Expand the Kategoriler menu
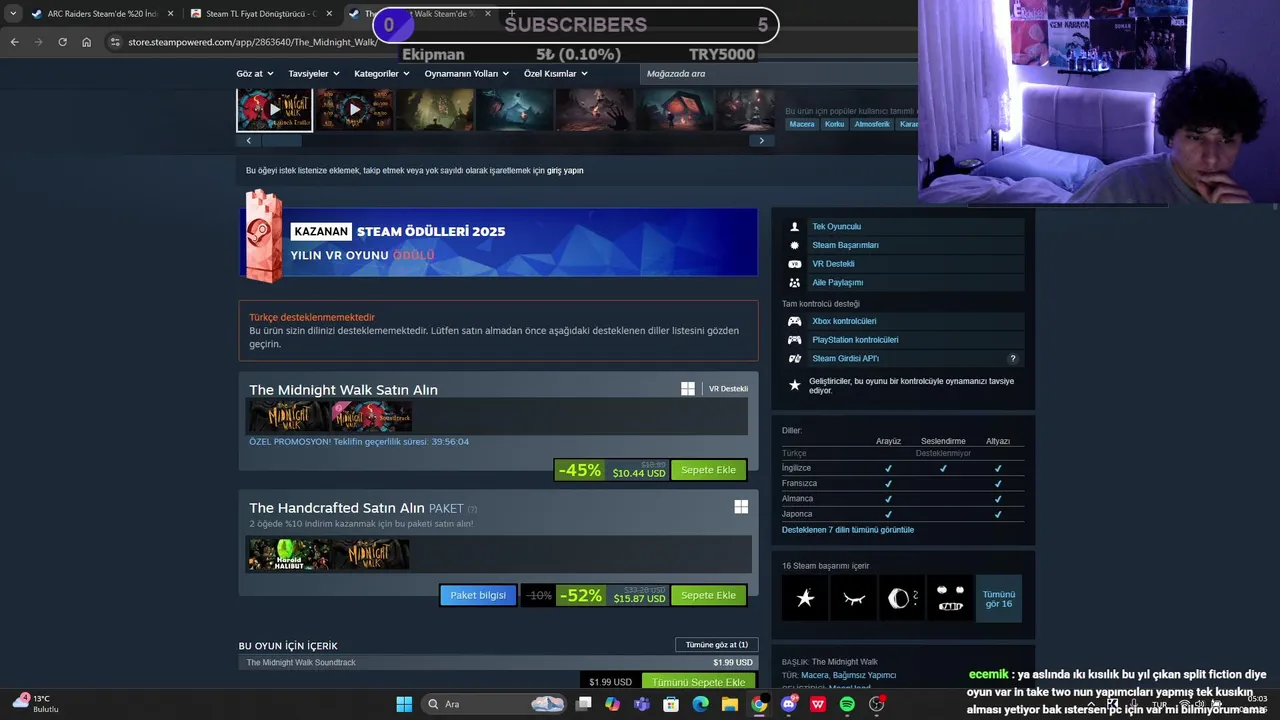 coord(382,73)
